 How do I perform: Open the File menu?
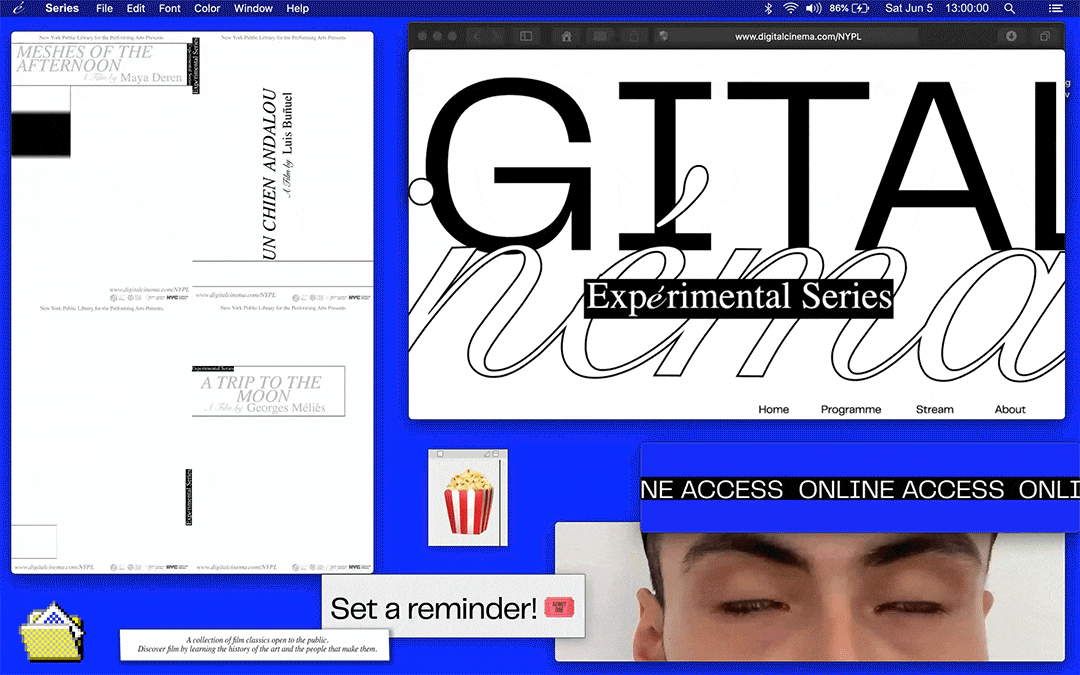point(105,8)
